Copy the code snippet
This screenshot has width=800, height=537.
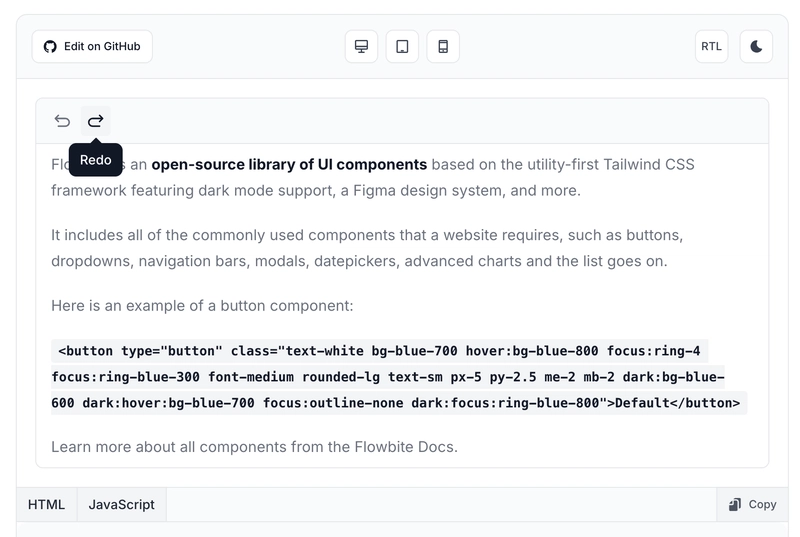click(x=753, y=504)
